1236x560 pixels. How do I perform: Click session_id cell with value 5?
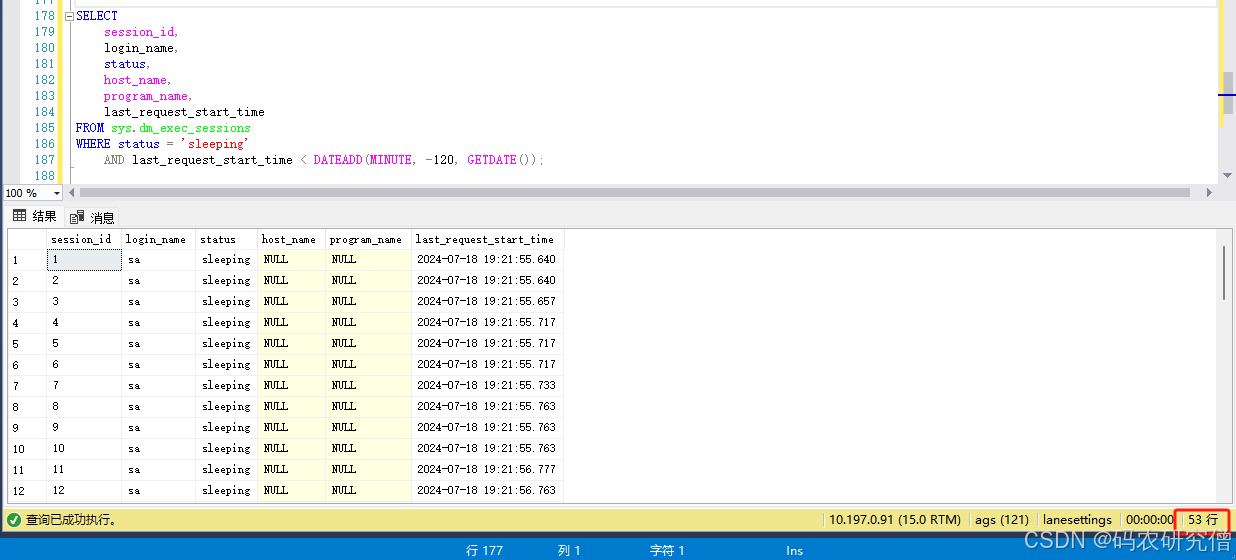click(x=84, y=344)
